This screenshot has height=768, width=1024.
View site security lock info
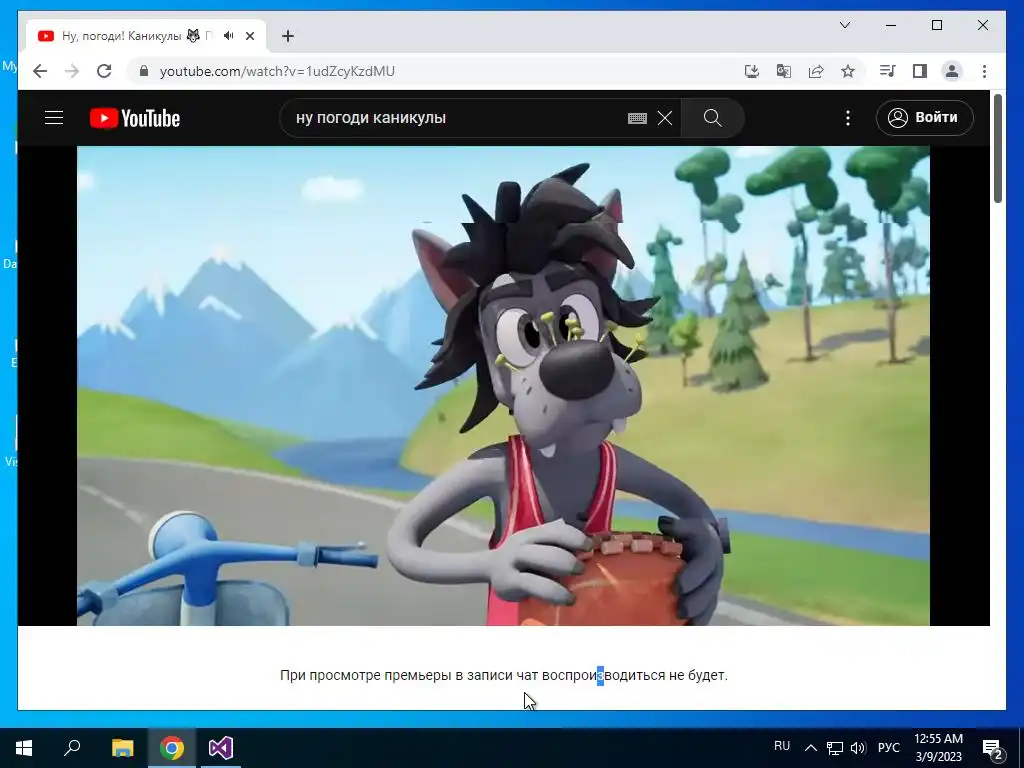point(144,71)
